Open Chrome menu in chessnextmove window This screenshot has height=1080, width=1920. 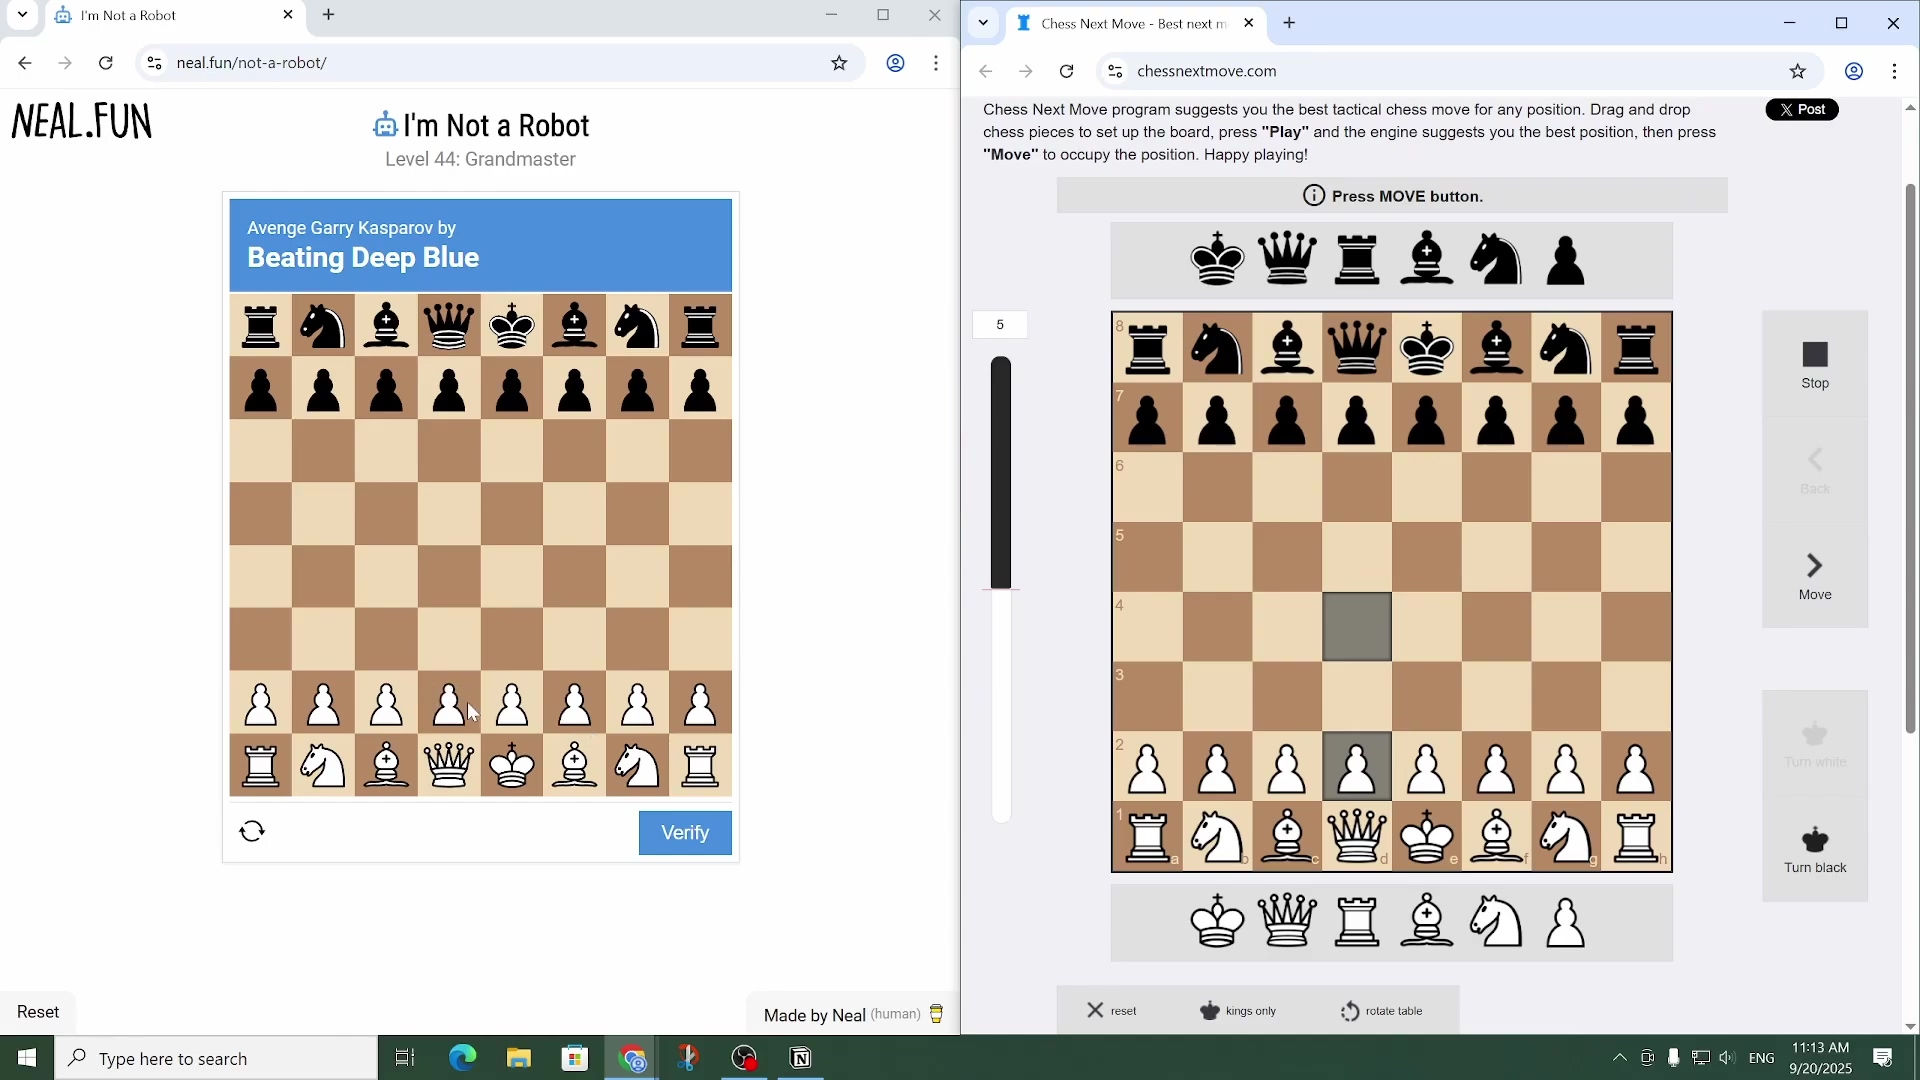(1896, 71)
